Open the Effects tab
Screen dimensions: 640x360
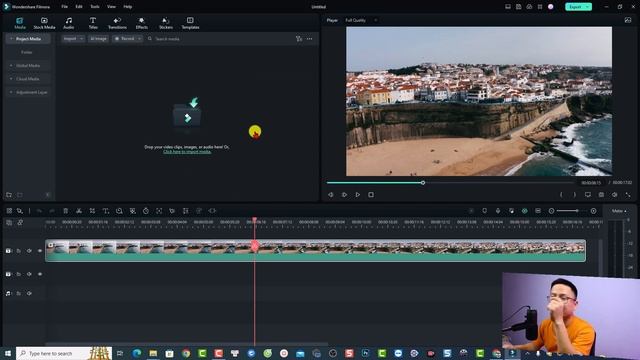(x=142, y=23)
